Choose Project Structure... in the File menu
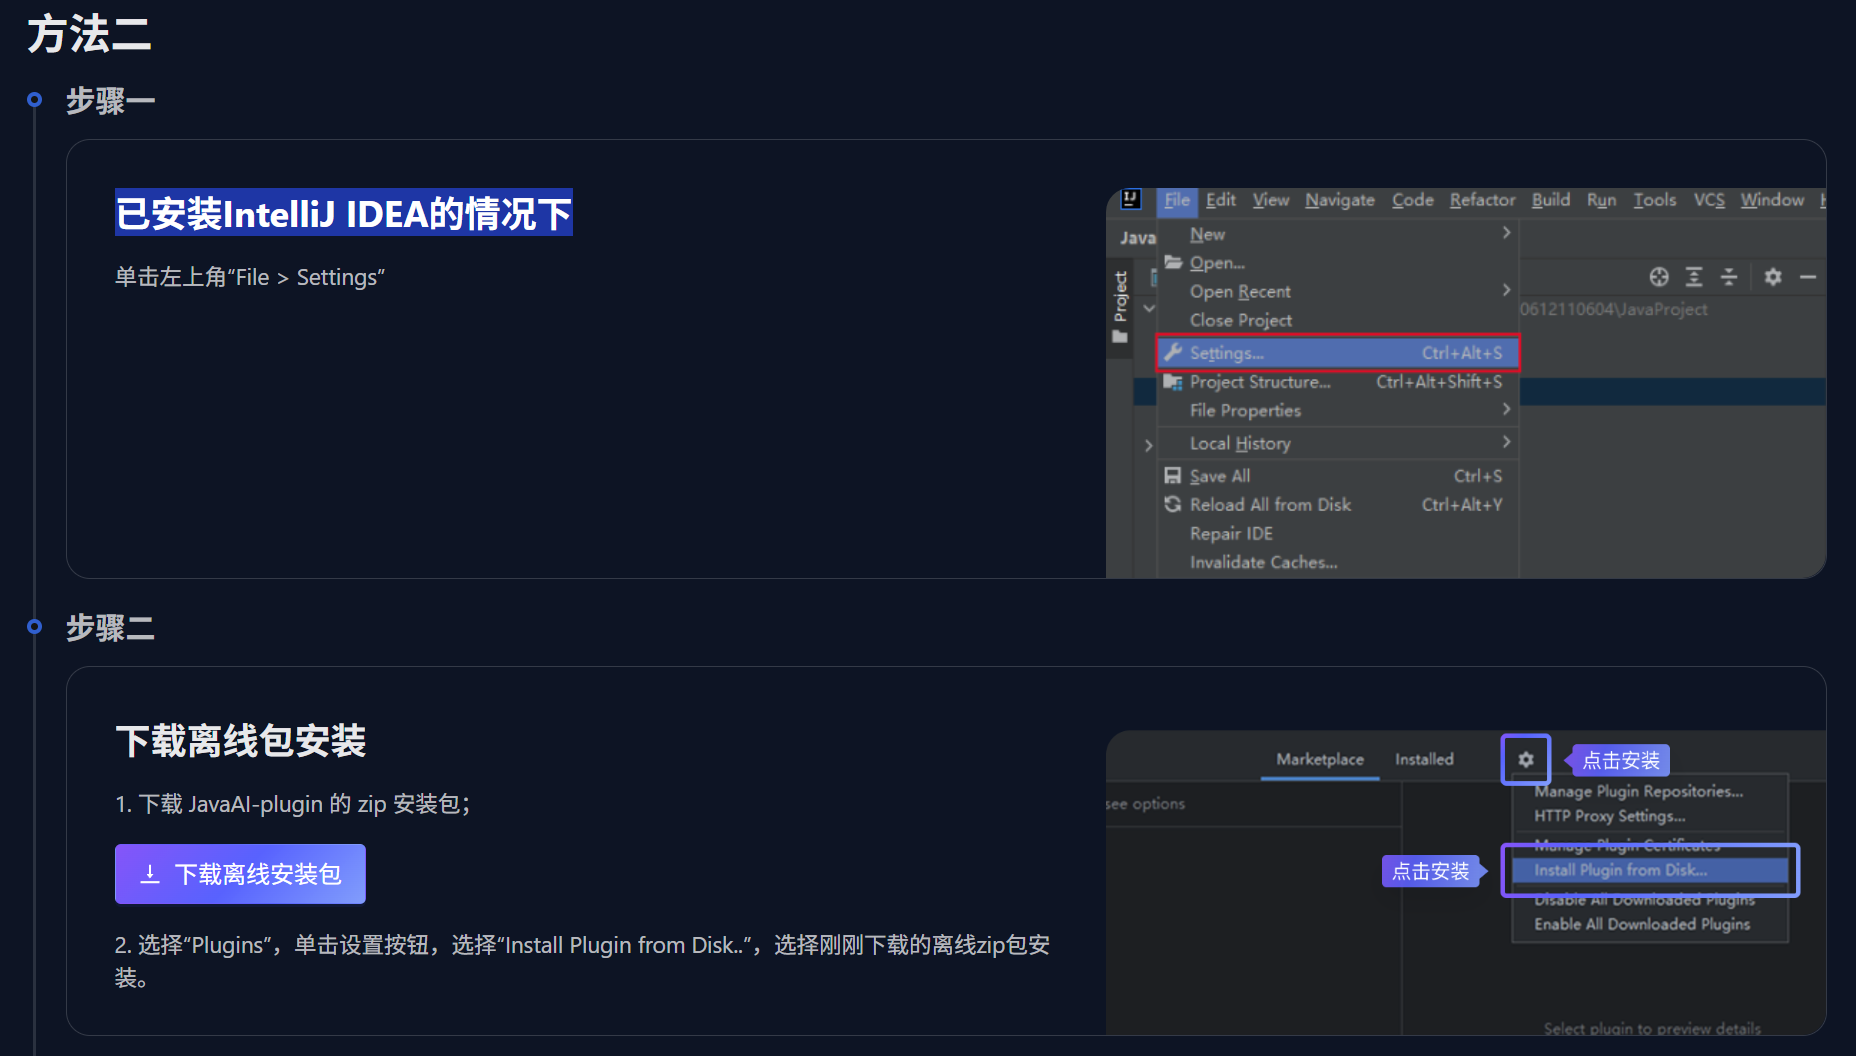Image resolution: width=1856 pixels, height=1056 pixels. [1338, 382]
